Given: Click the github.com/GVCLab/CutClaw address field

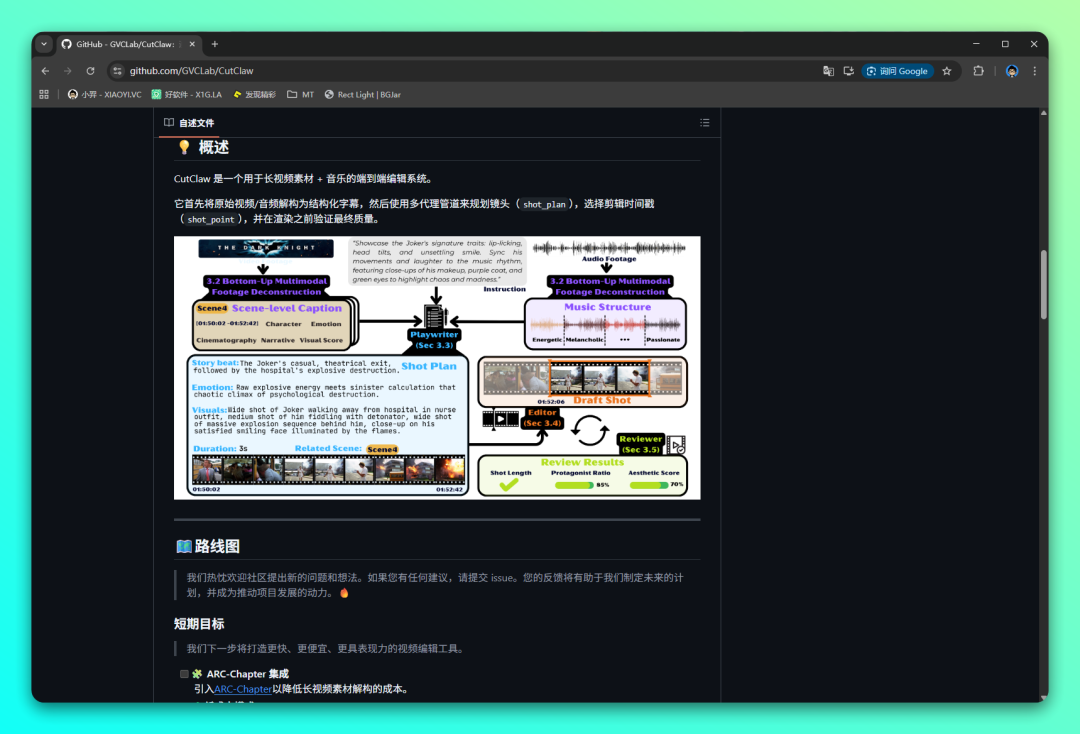Looking at the screenshot, I should (x=468, y=71).
